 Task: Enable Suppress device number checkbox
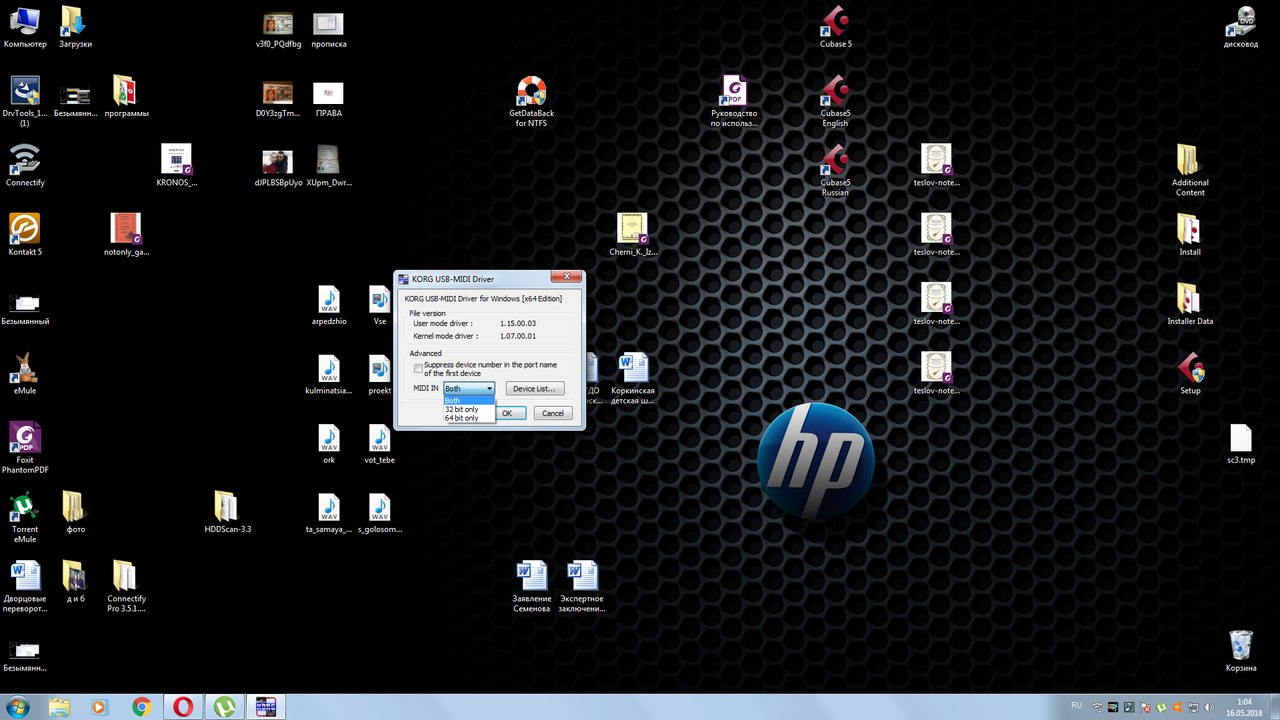pos(418,369)
